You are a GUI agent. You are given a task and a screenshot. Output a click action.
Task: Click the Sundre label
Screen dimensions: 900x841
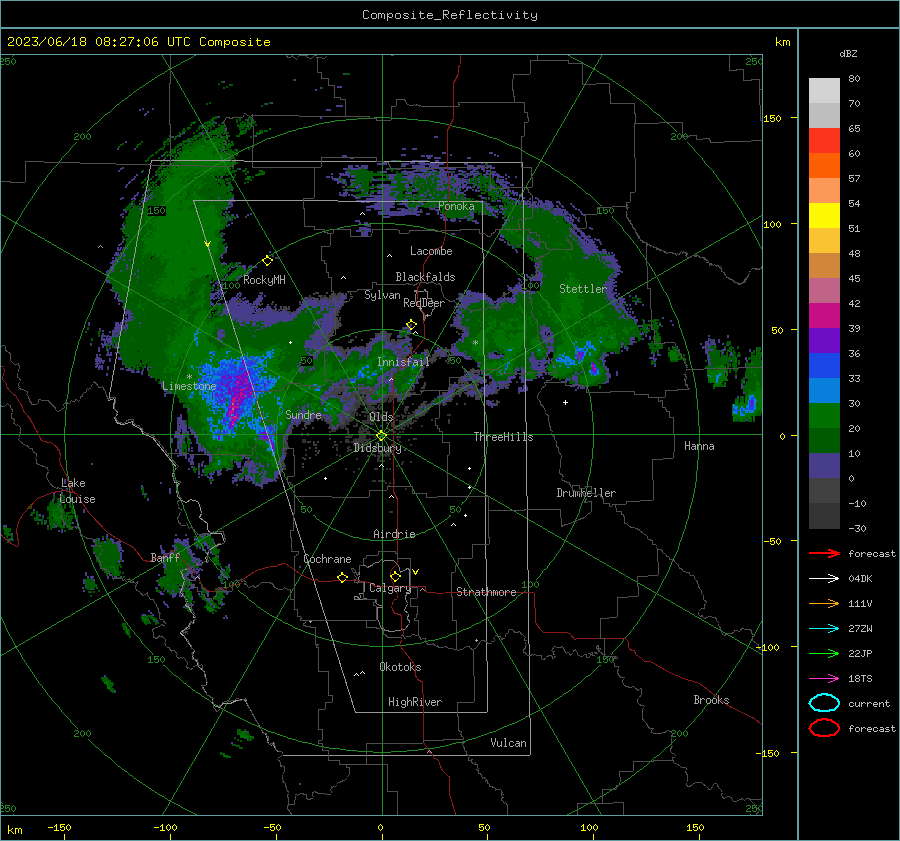[x=303, y=414]
